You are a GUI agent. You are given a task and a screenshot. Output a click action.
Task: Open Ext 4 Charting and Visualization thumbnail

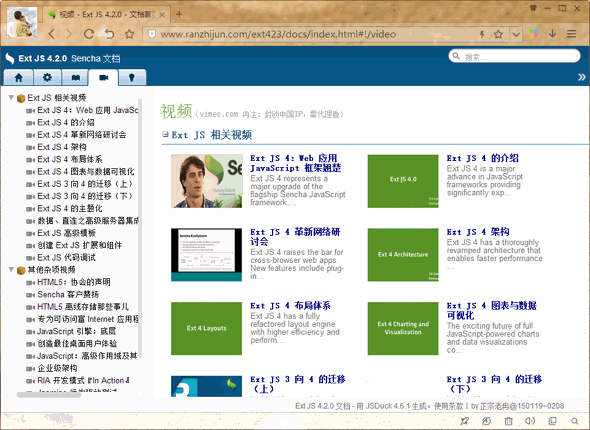point(403,328)
